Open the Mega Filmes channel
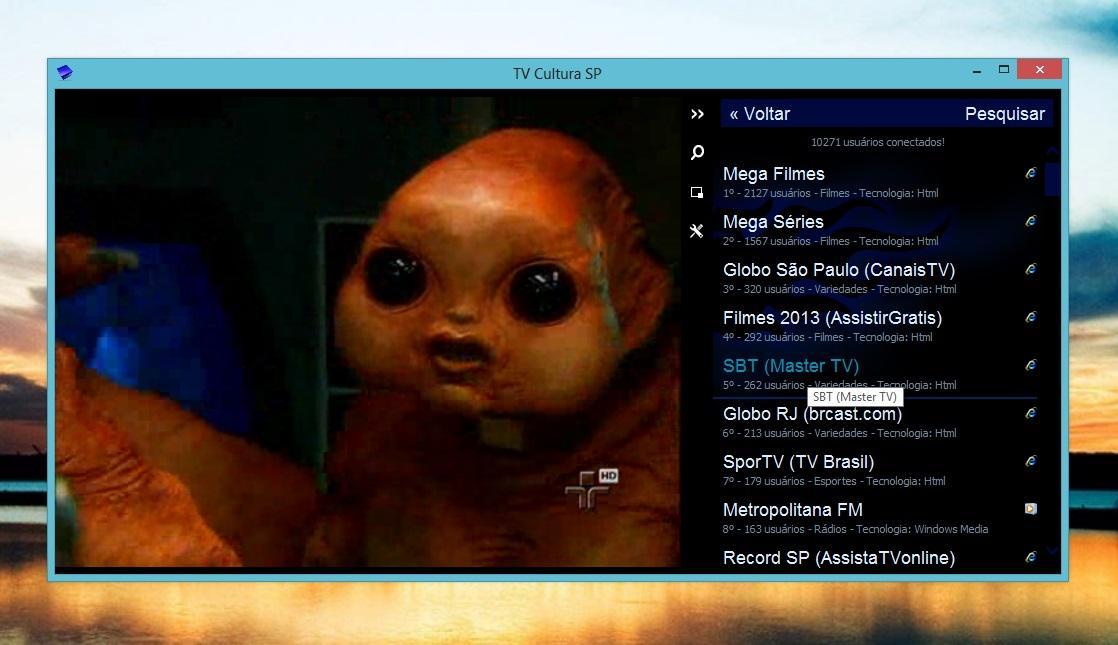The image size is (1118, 645). pyautogui.click(x=774, y=174)
